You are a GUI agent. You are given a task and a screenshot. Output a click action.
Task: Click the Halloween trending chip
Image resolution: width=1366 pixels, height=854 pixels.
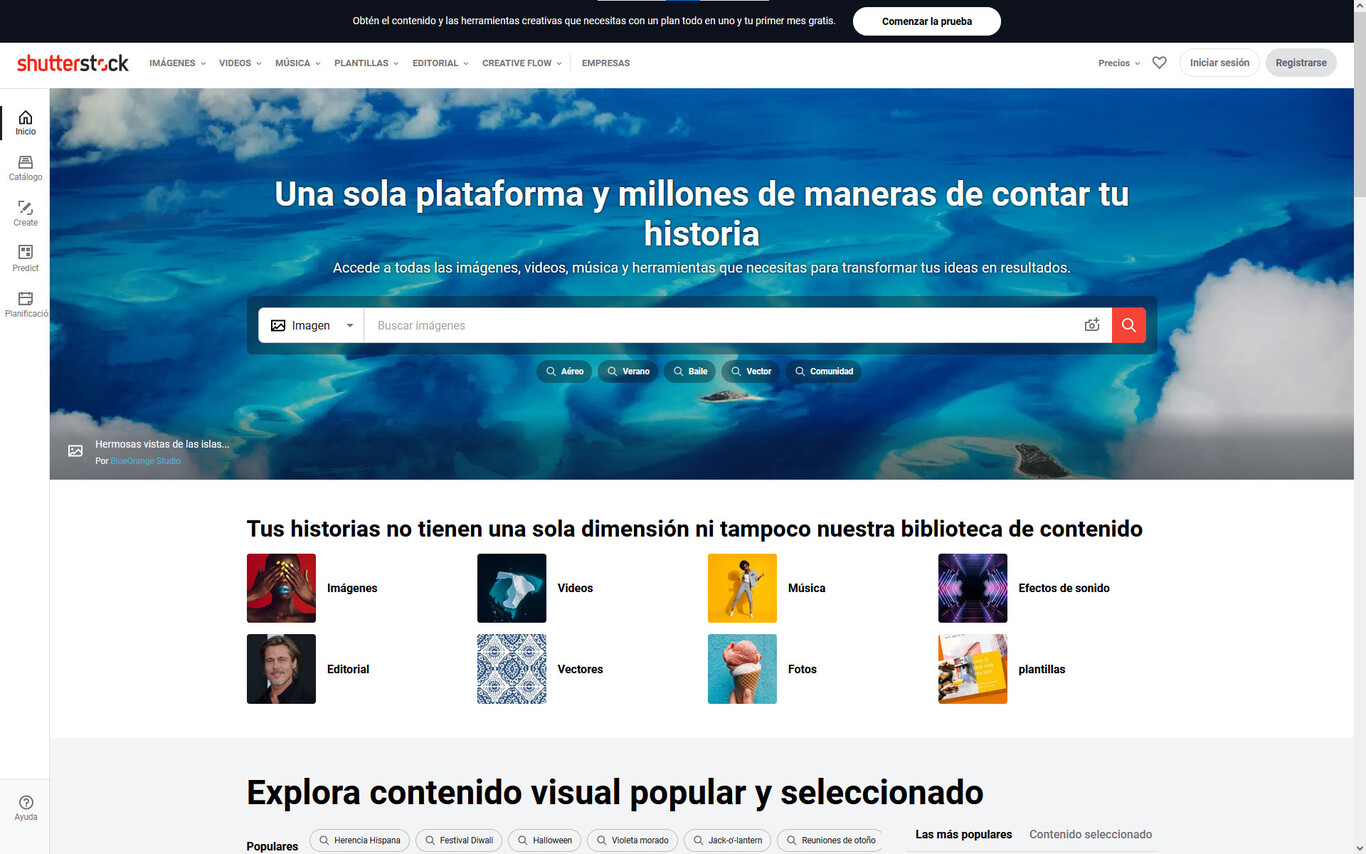(x=544, y=840)
